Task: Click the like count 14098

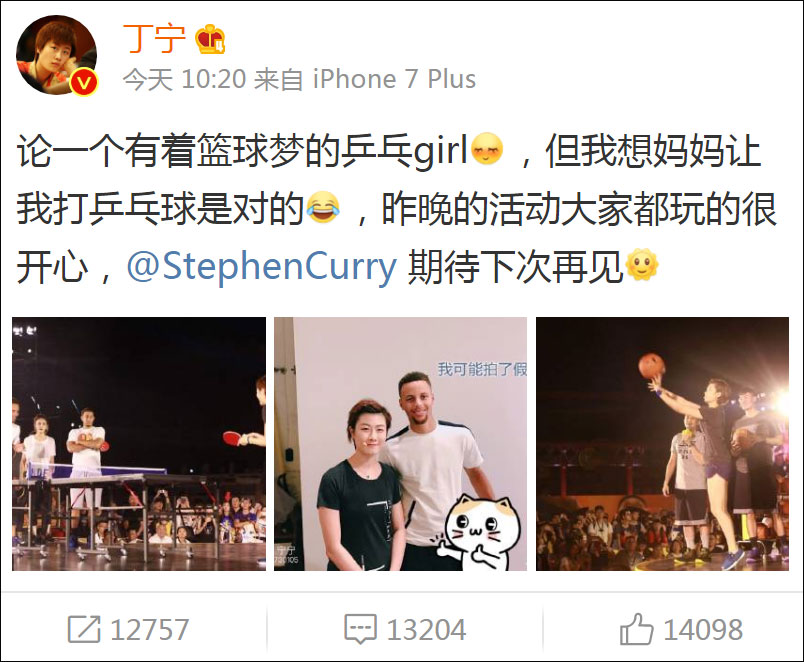Action: coord(703,630)
